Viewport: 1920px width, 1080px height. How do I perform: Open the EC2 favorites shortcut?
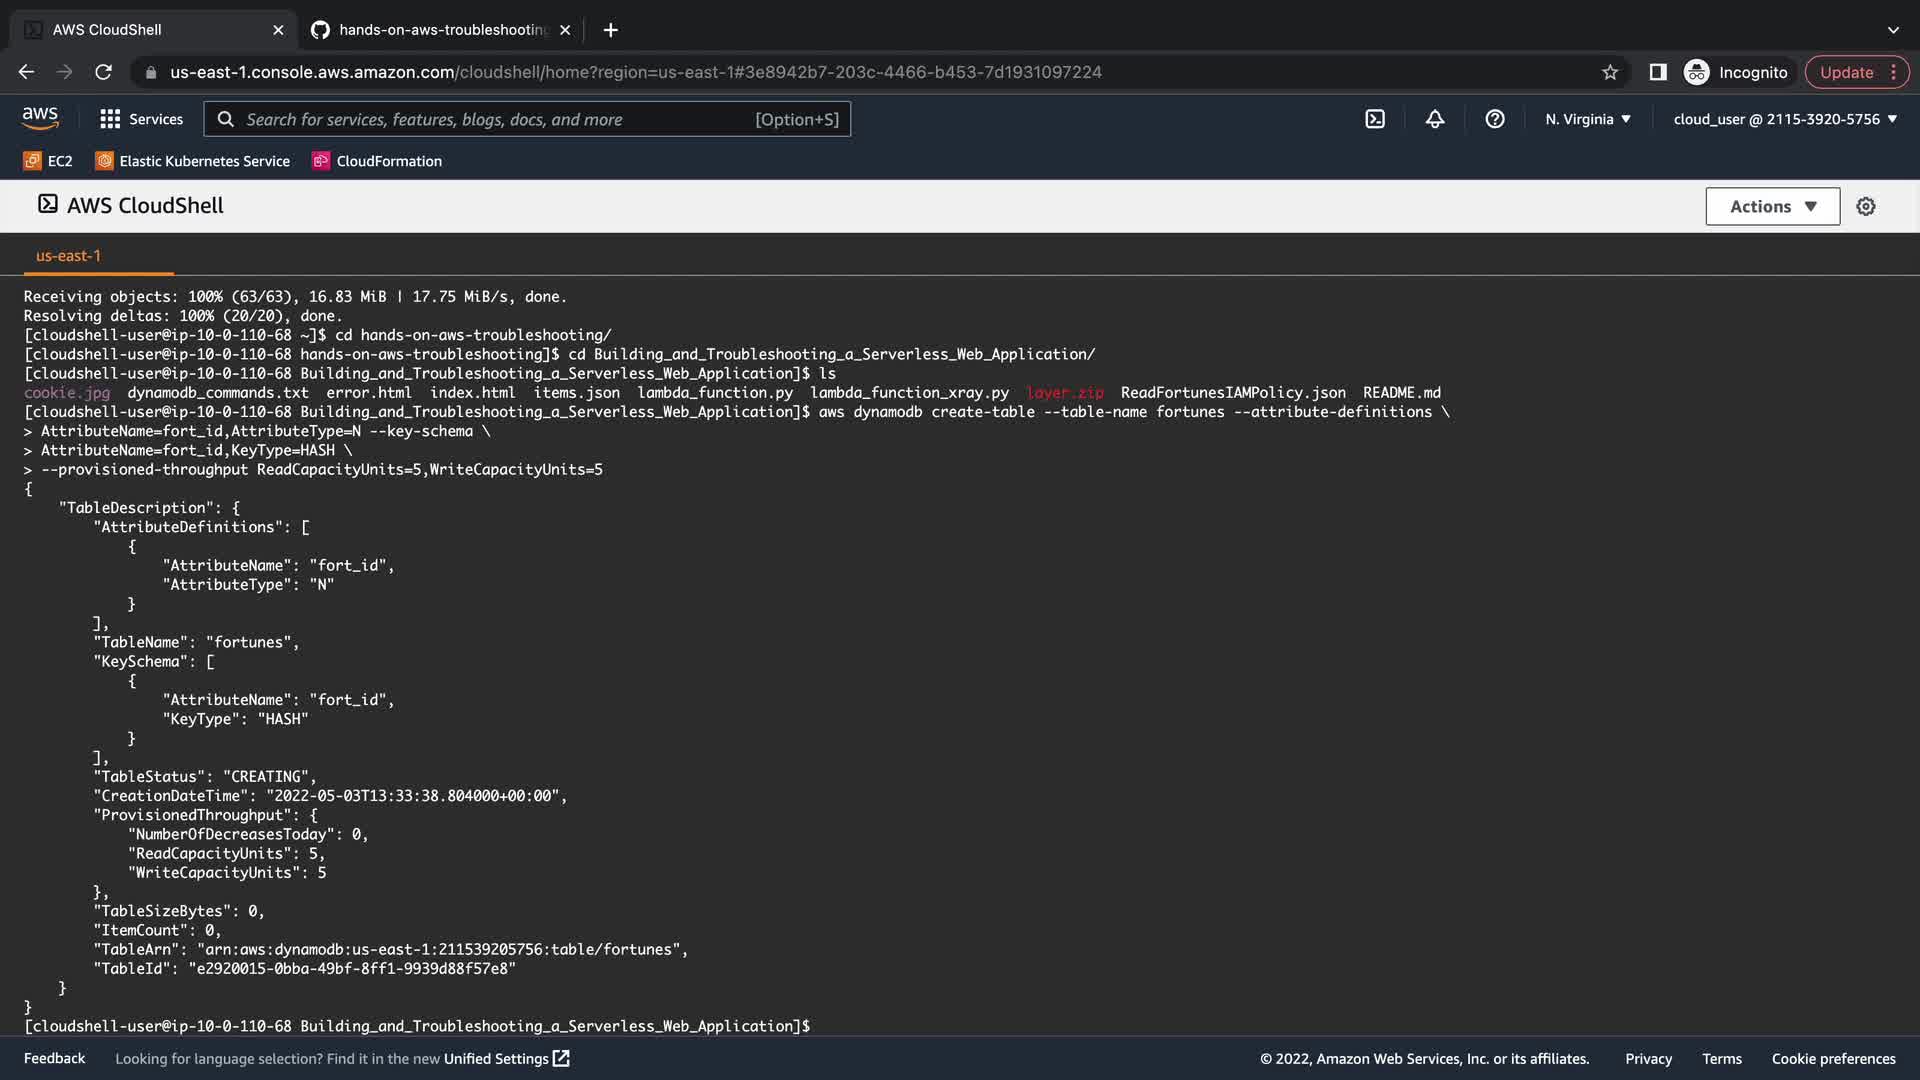tap(48, 161)
